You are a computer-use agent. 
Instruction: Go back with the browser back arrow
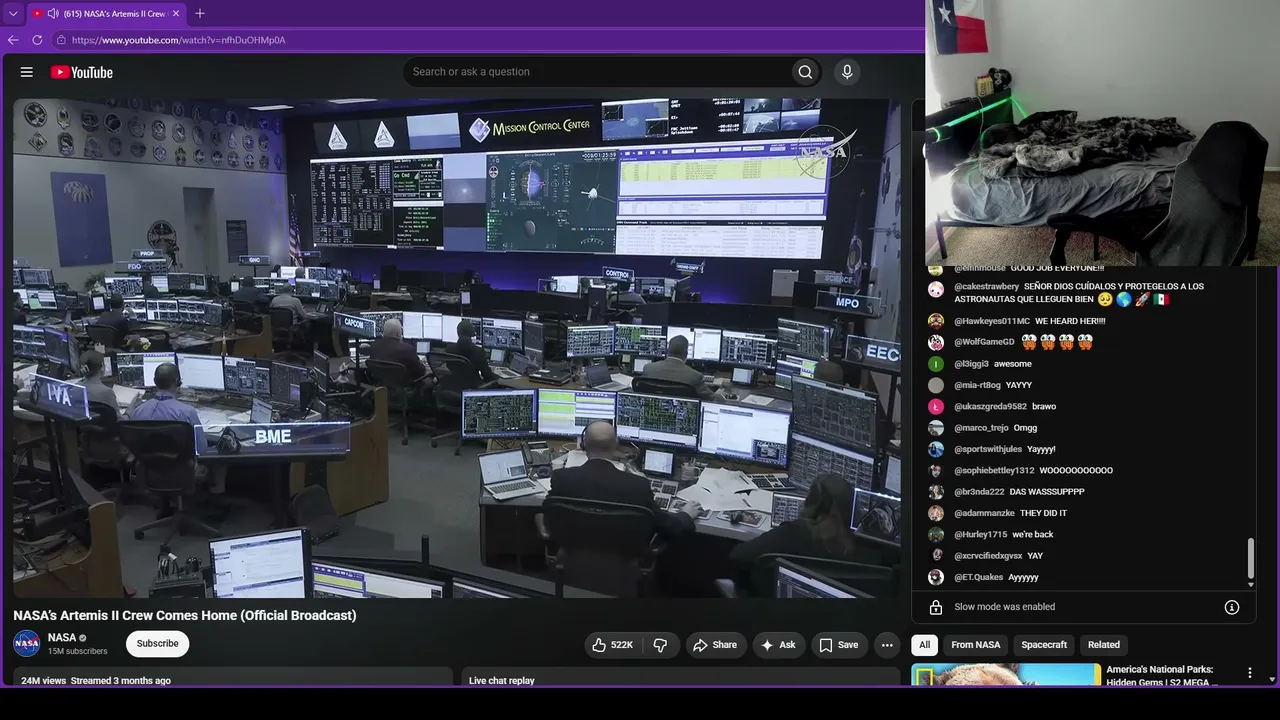[13, 40]
